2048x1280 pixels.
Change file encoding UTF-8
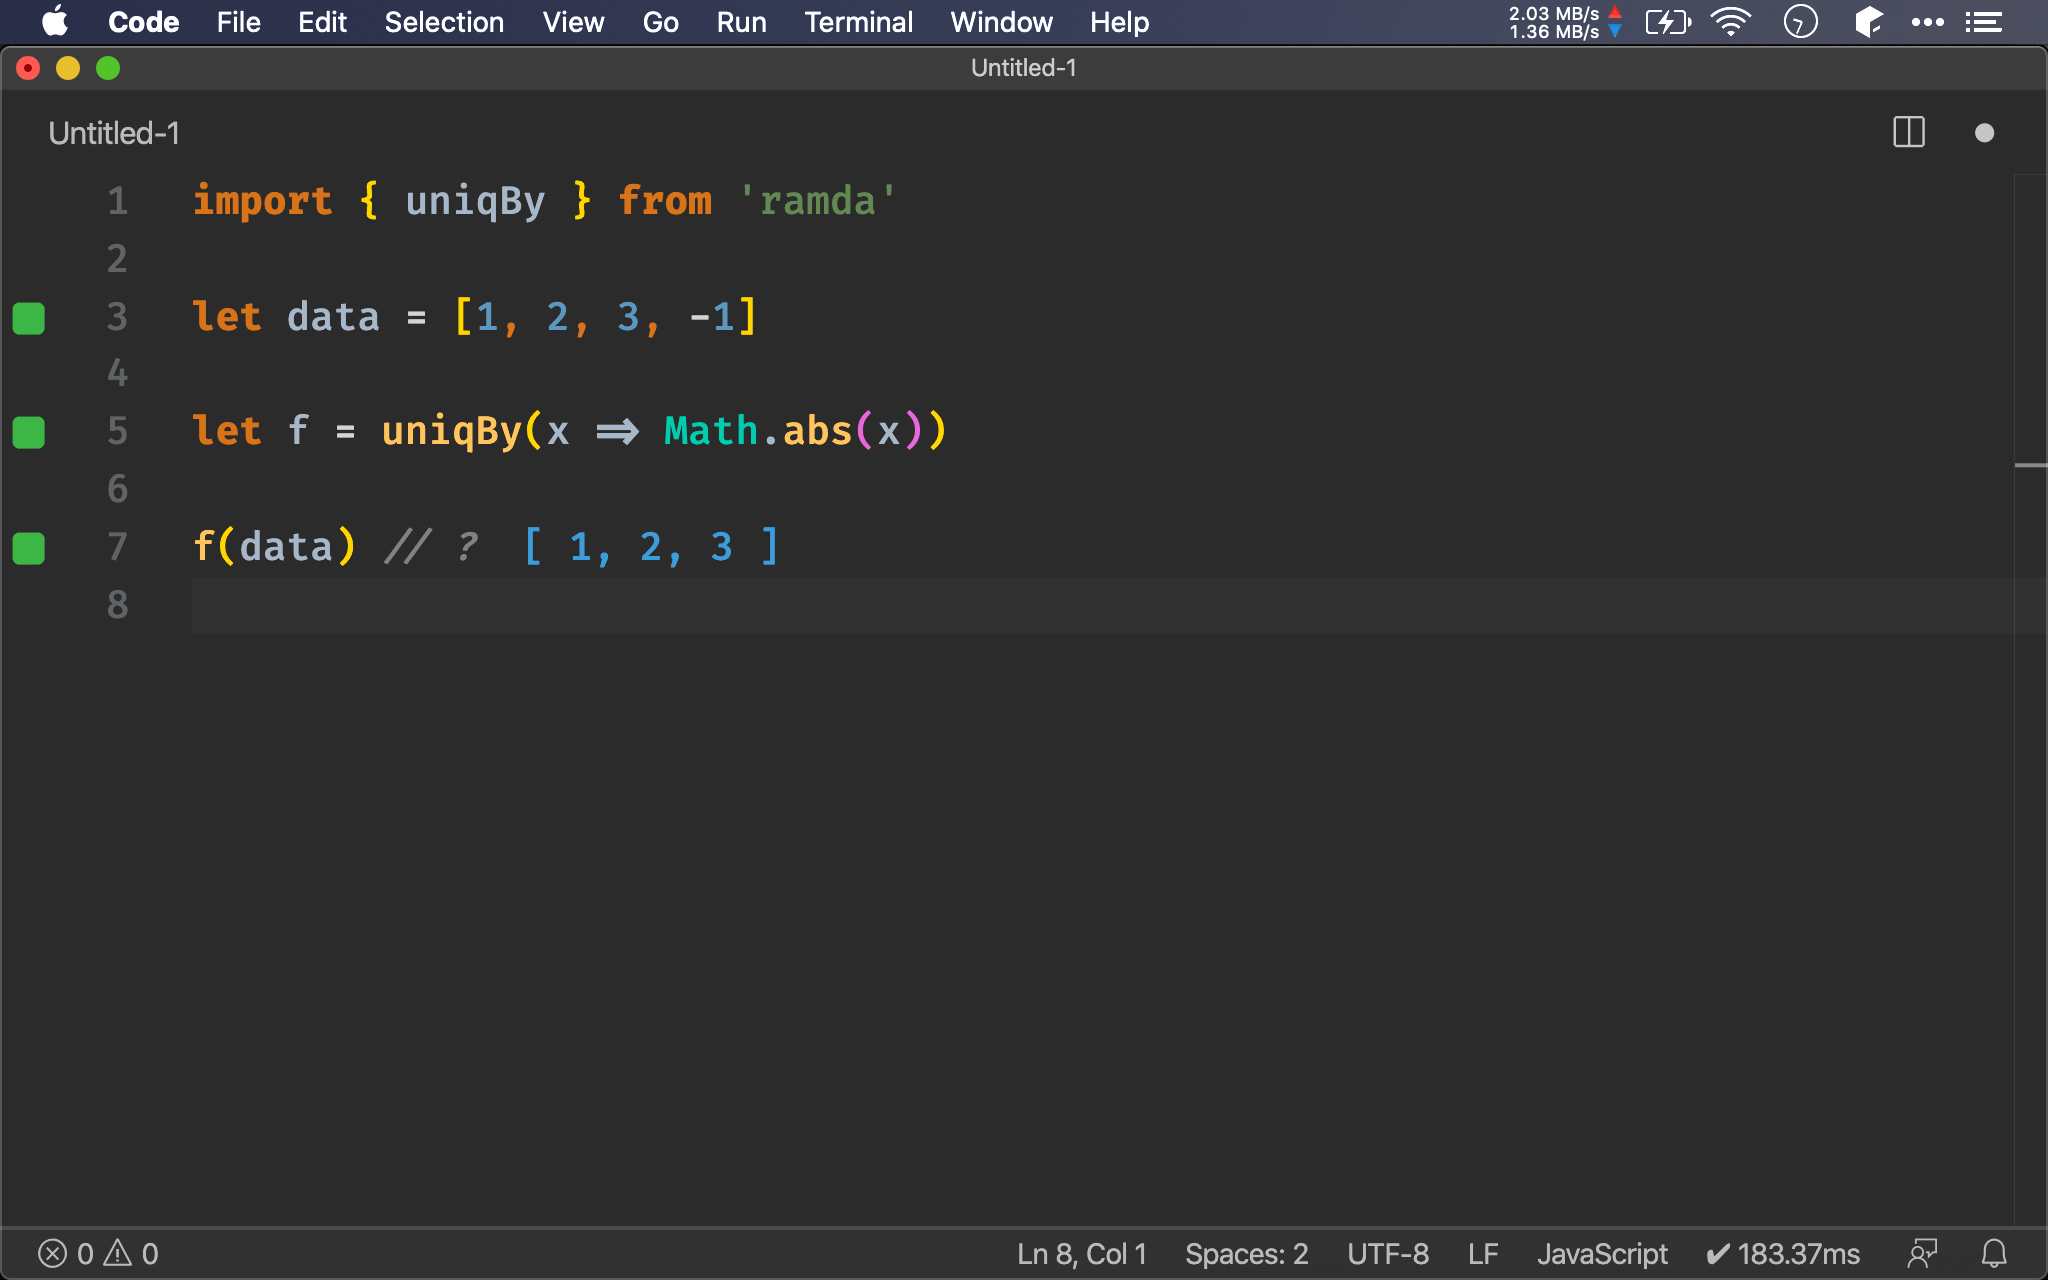(1388, 1254)
